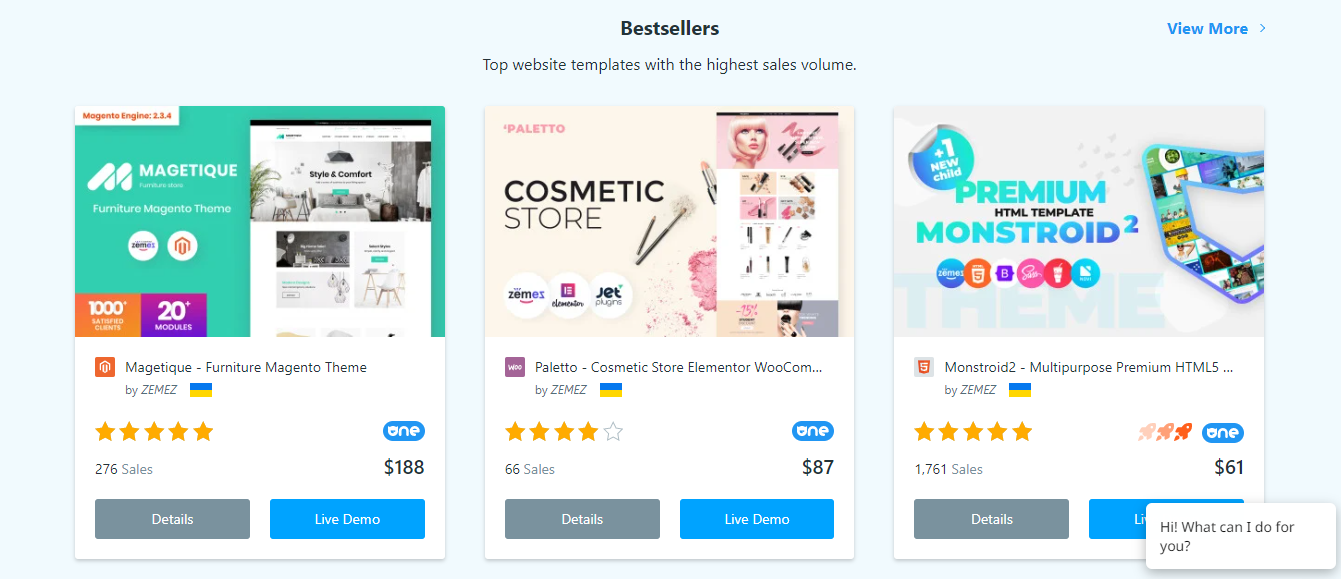The width and height of the screenshot is (1341, 579).
Task: Open Details for Paletto theme
Action: point(582,519)
